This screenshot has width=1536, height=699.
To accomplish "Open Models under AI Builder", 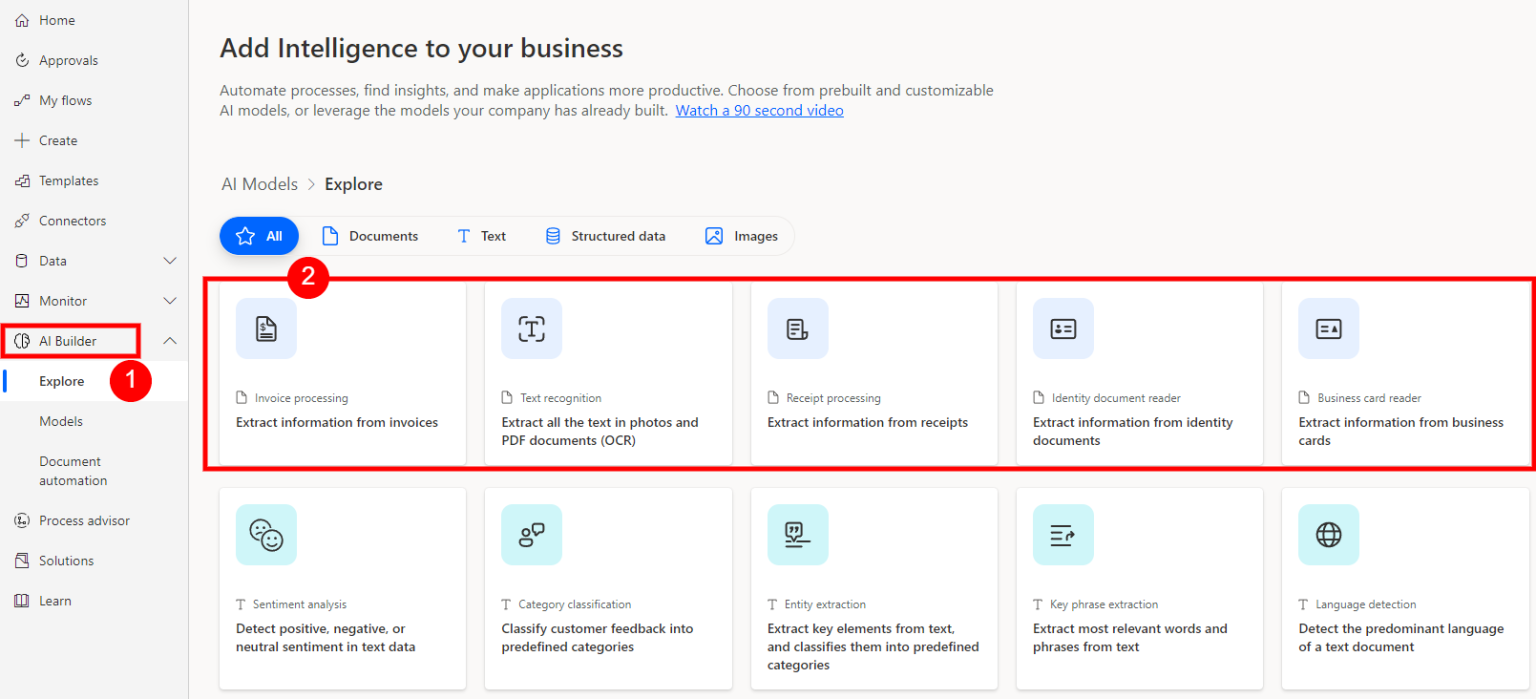I will click(61, 421).
